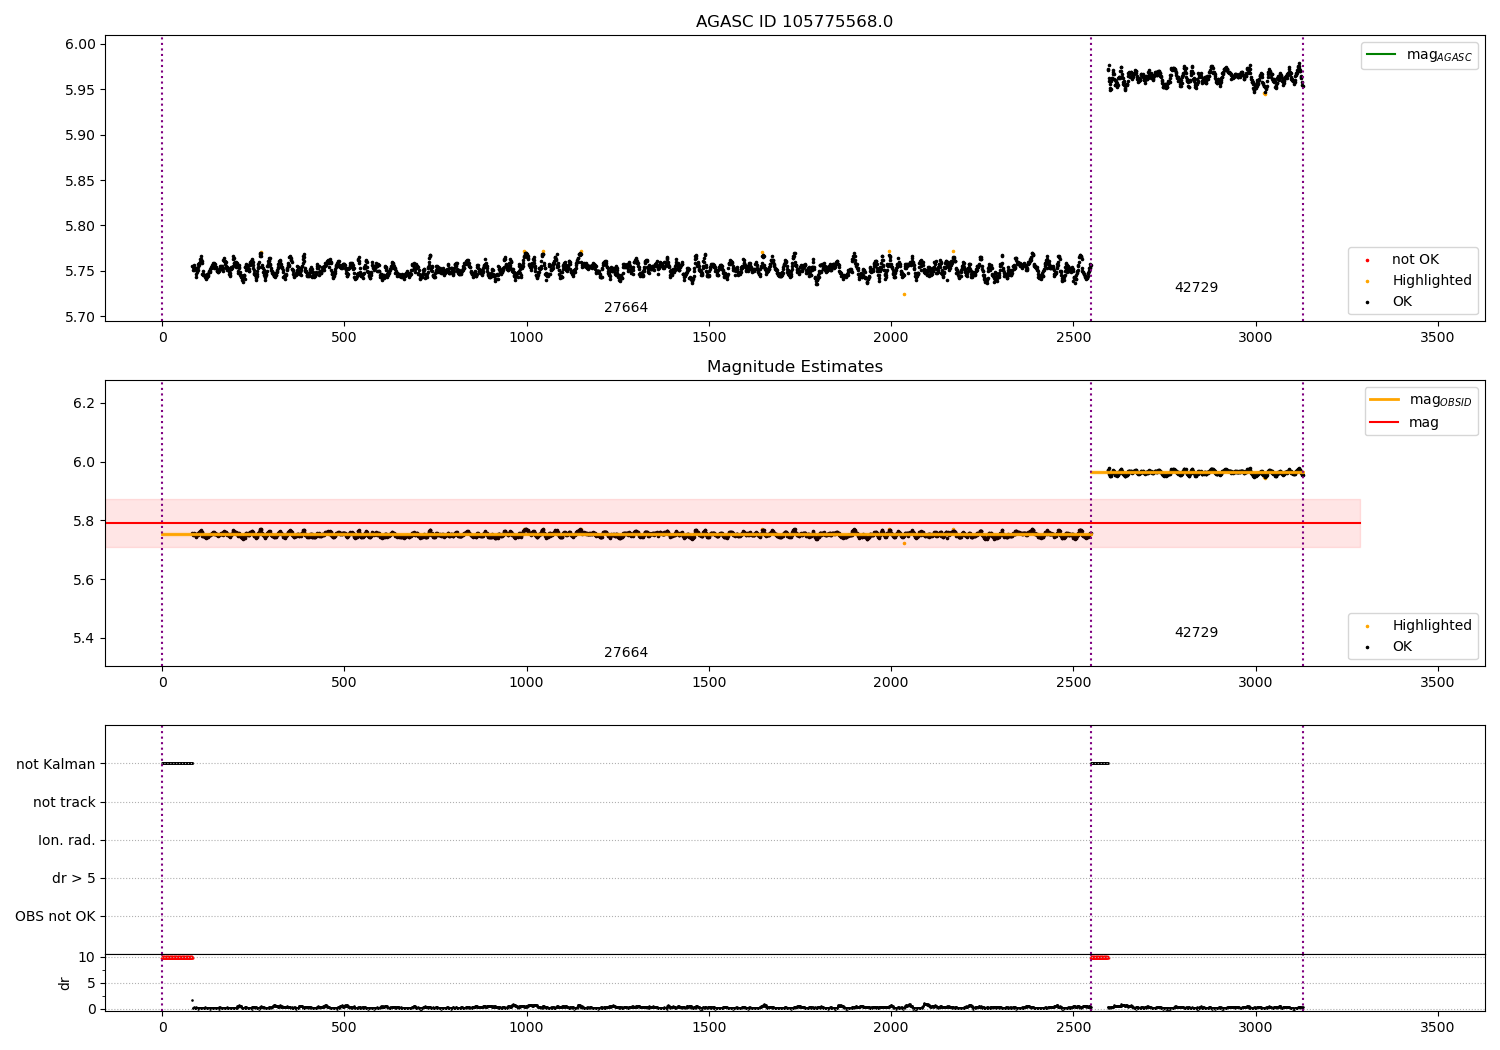Click the 2000 x-axis tick of bottom plot

pyautogui.click(x=891, y=1027)
